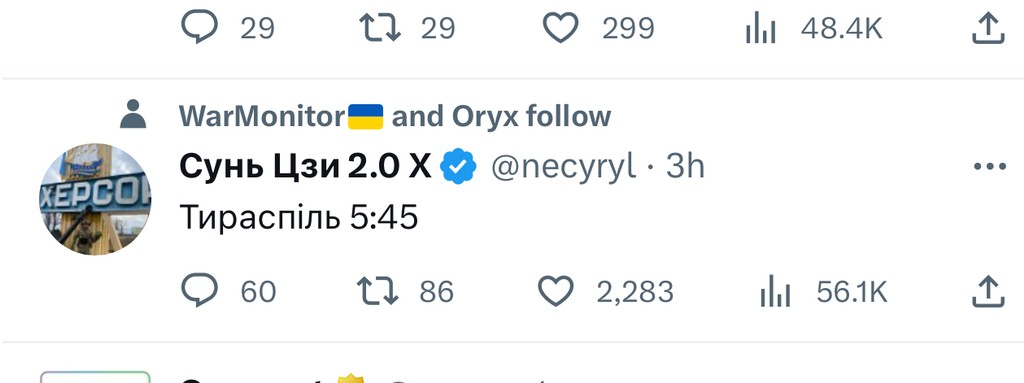The image size is (1024, 383).
Task: Click the blue verified badge
Action: (458, 168)
